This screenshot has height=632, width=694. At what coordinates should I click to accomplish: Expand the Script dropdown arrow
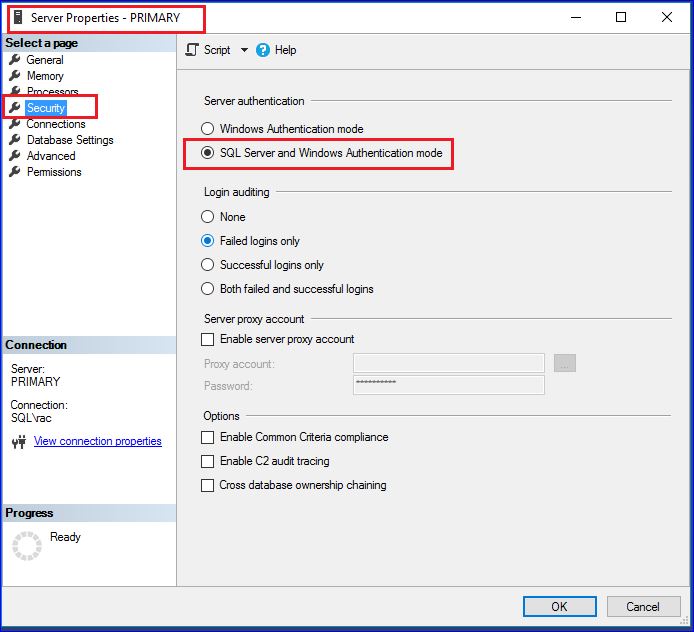pos(244,50)
